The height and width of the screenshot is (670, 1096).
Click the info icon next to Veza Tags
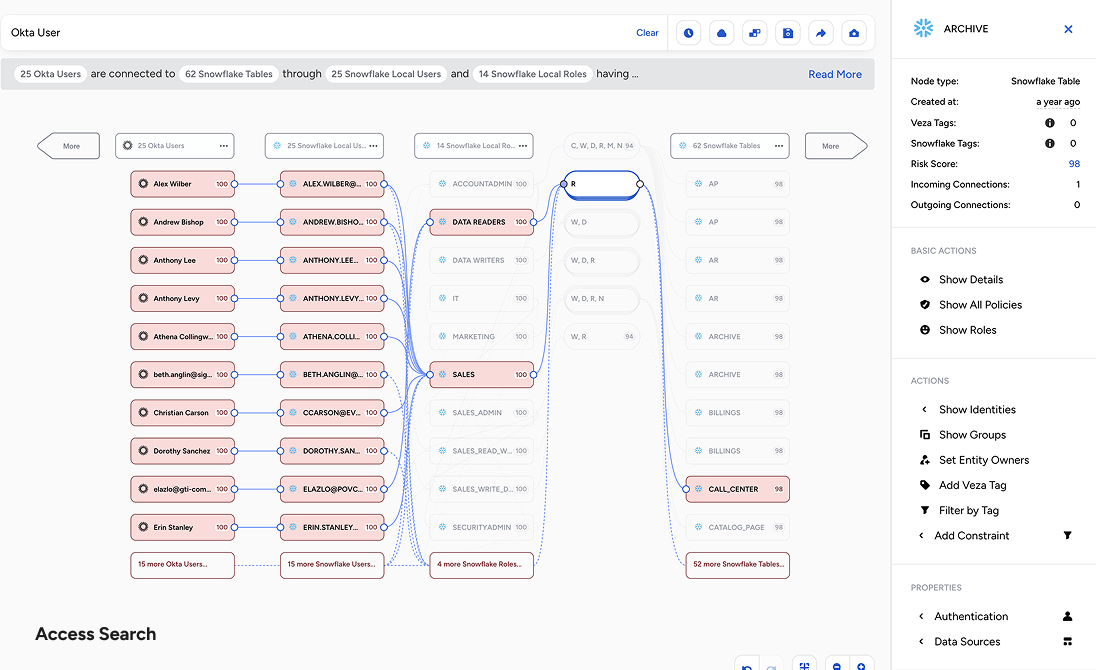tap(1049, 123)
